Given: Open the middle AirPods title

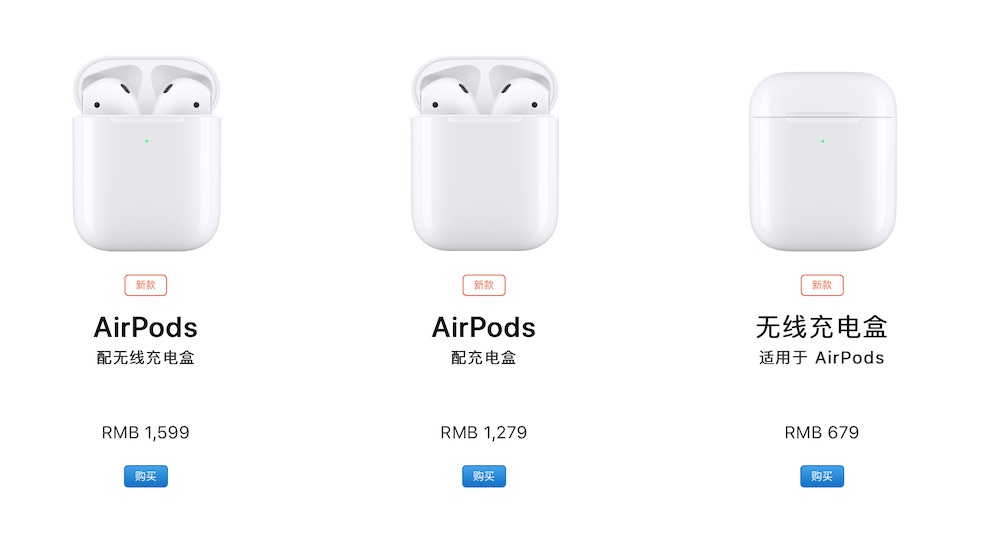Looking at the screenshot, I should 484,327.
